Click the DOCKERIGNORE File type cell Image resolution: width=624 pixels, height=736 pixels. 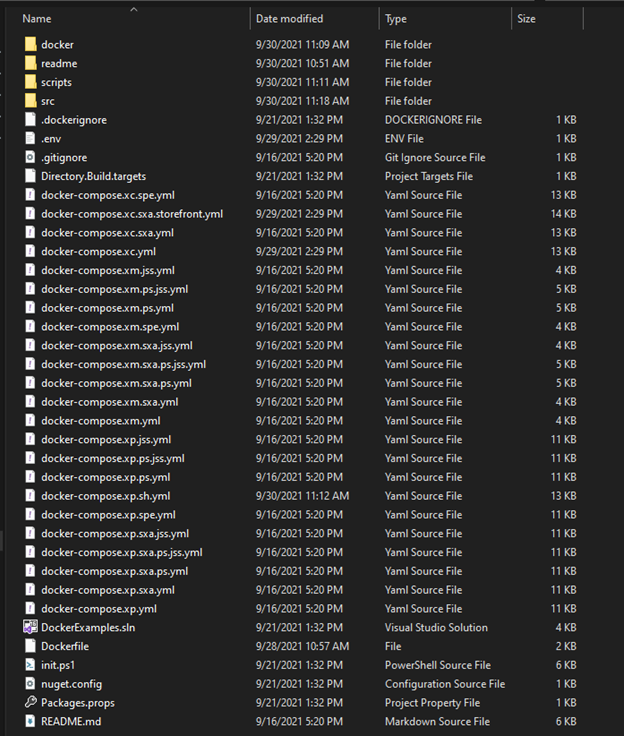pos(433,120)
